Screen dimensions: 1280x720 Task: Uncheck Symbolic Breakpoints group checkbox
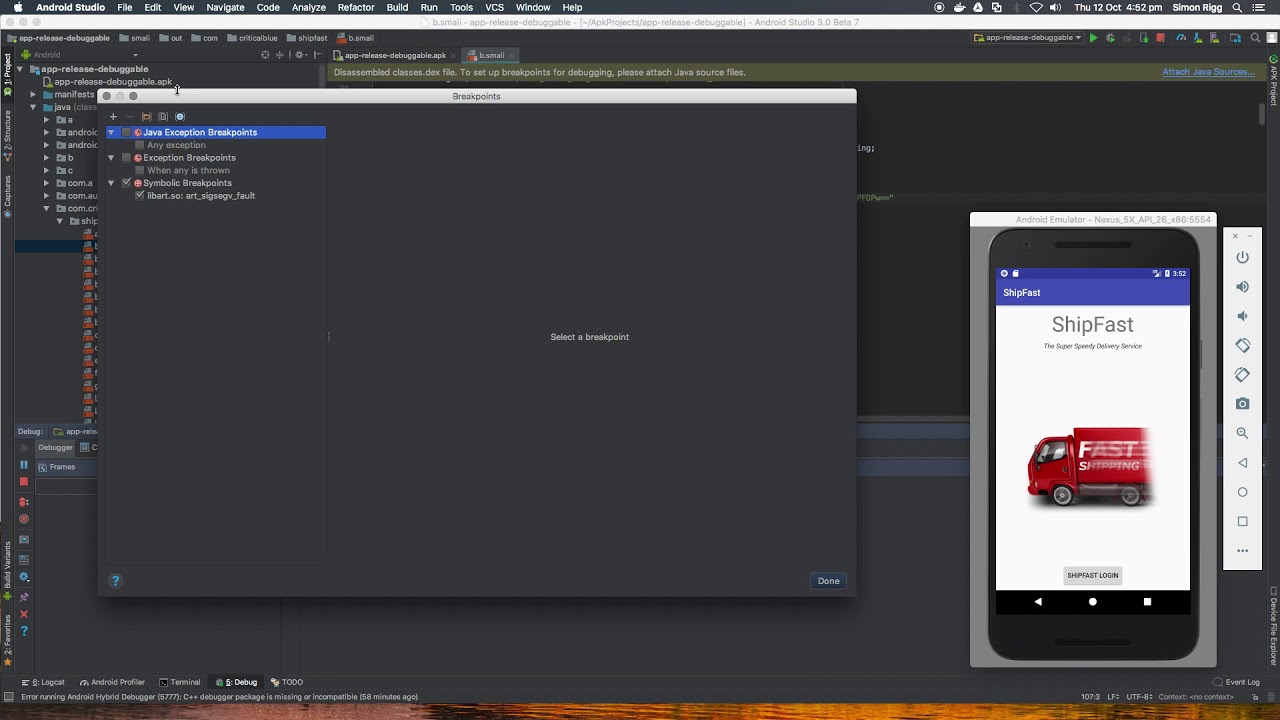point(126,183)
